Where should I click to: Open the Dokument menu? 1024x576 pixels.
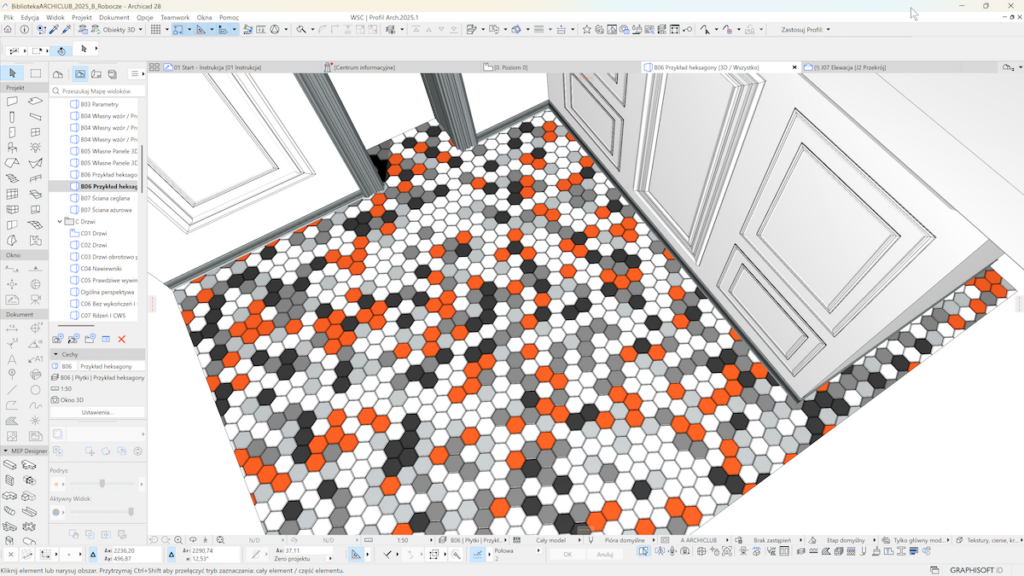tap(114, 18)
